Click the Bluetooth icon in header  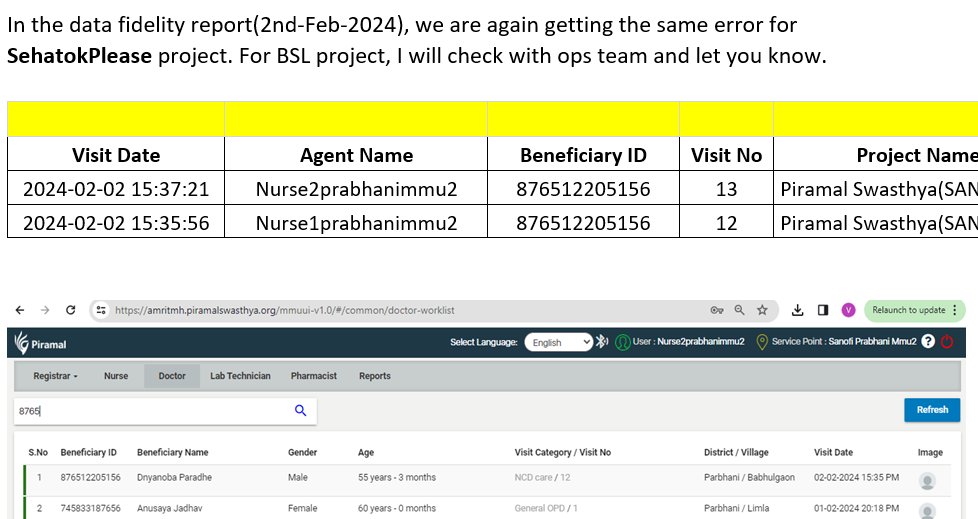(601, 342)
